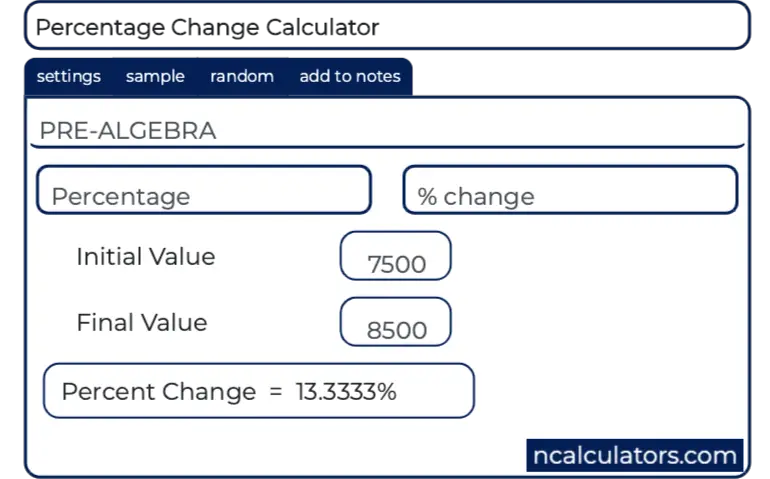
Task: Click the Percent Change result label
Action: point(158,391)
